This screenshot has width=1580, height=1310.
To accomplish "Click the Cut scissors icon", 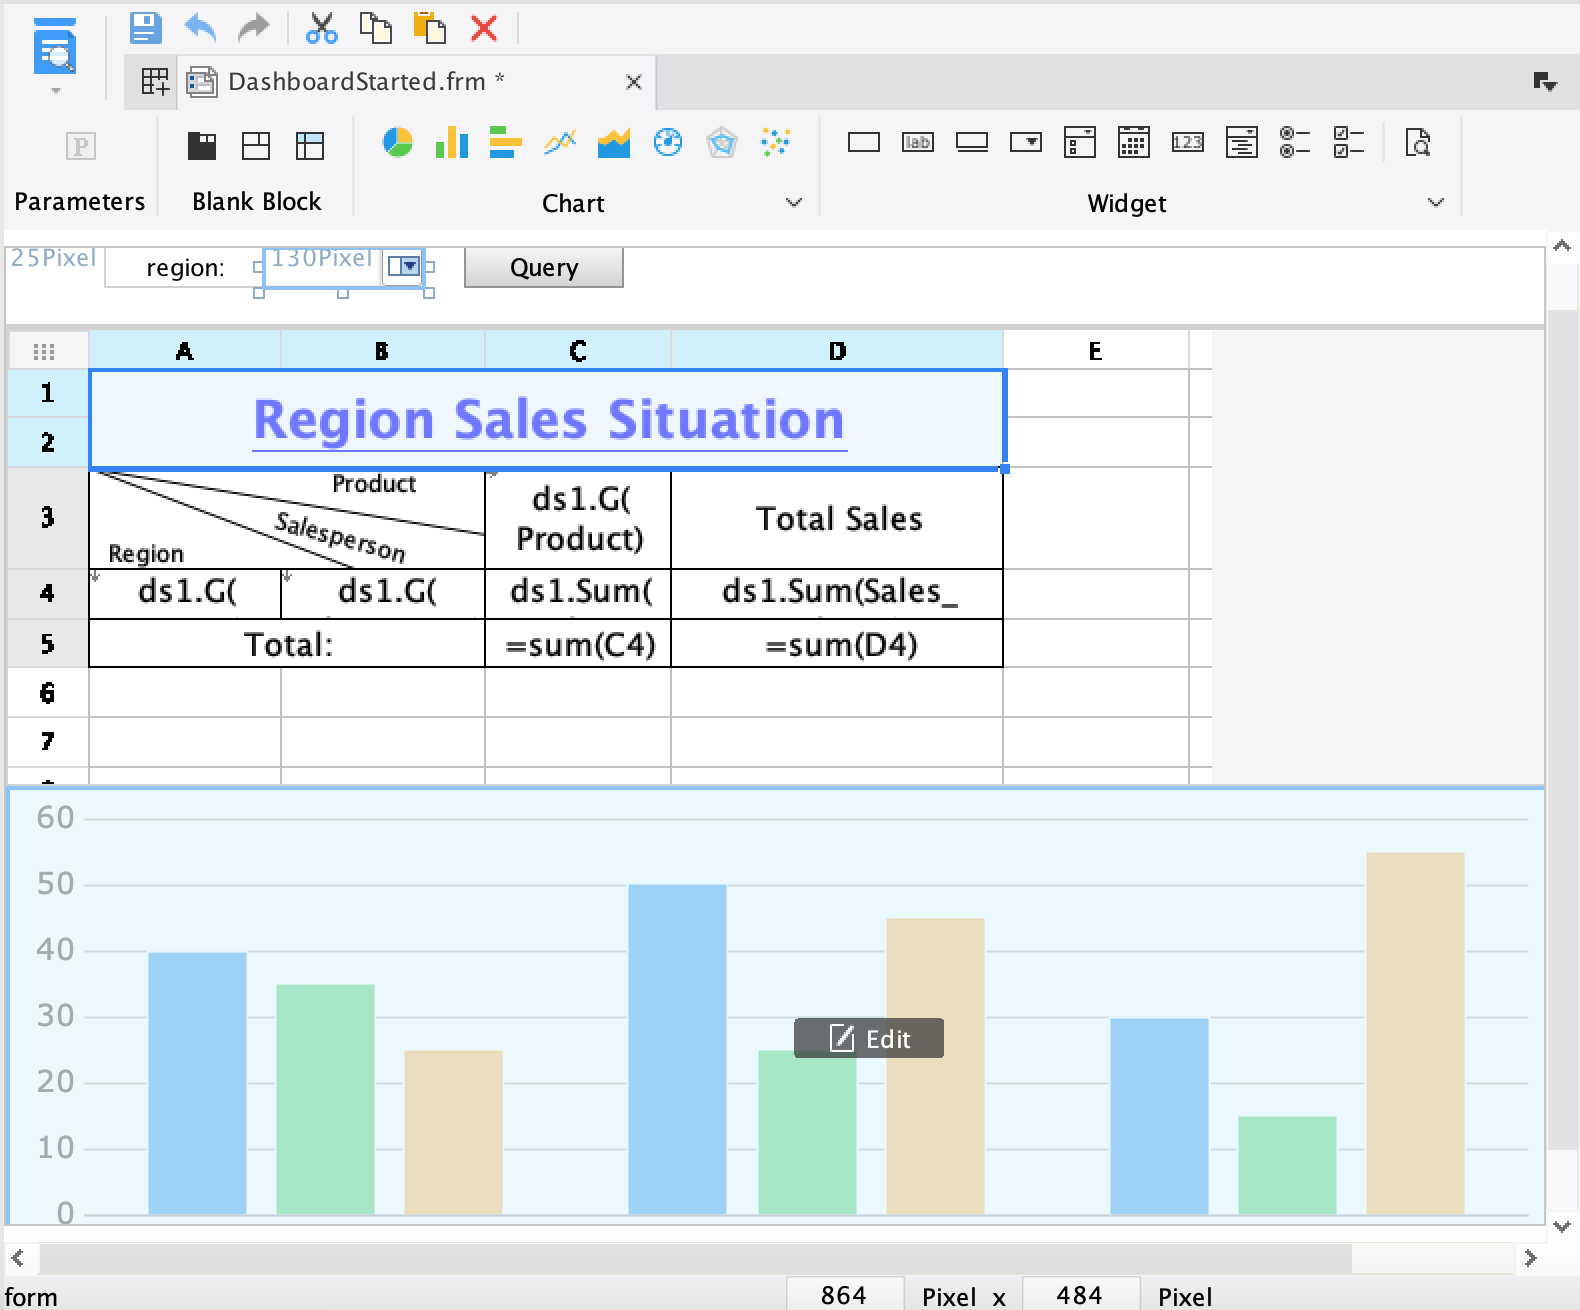I will point(321,28).
